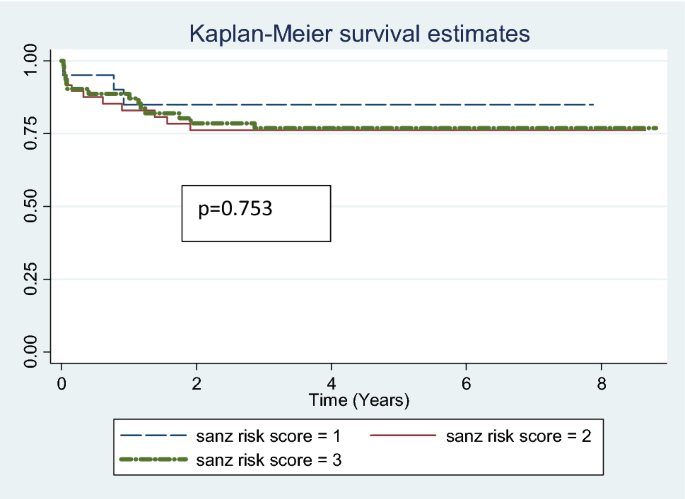
Task: Click the blue dashed line legend sample
Action: pyautogui.click(x=153, y=435)
